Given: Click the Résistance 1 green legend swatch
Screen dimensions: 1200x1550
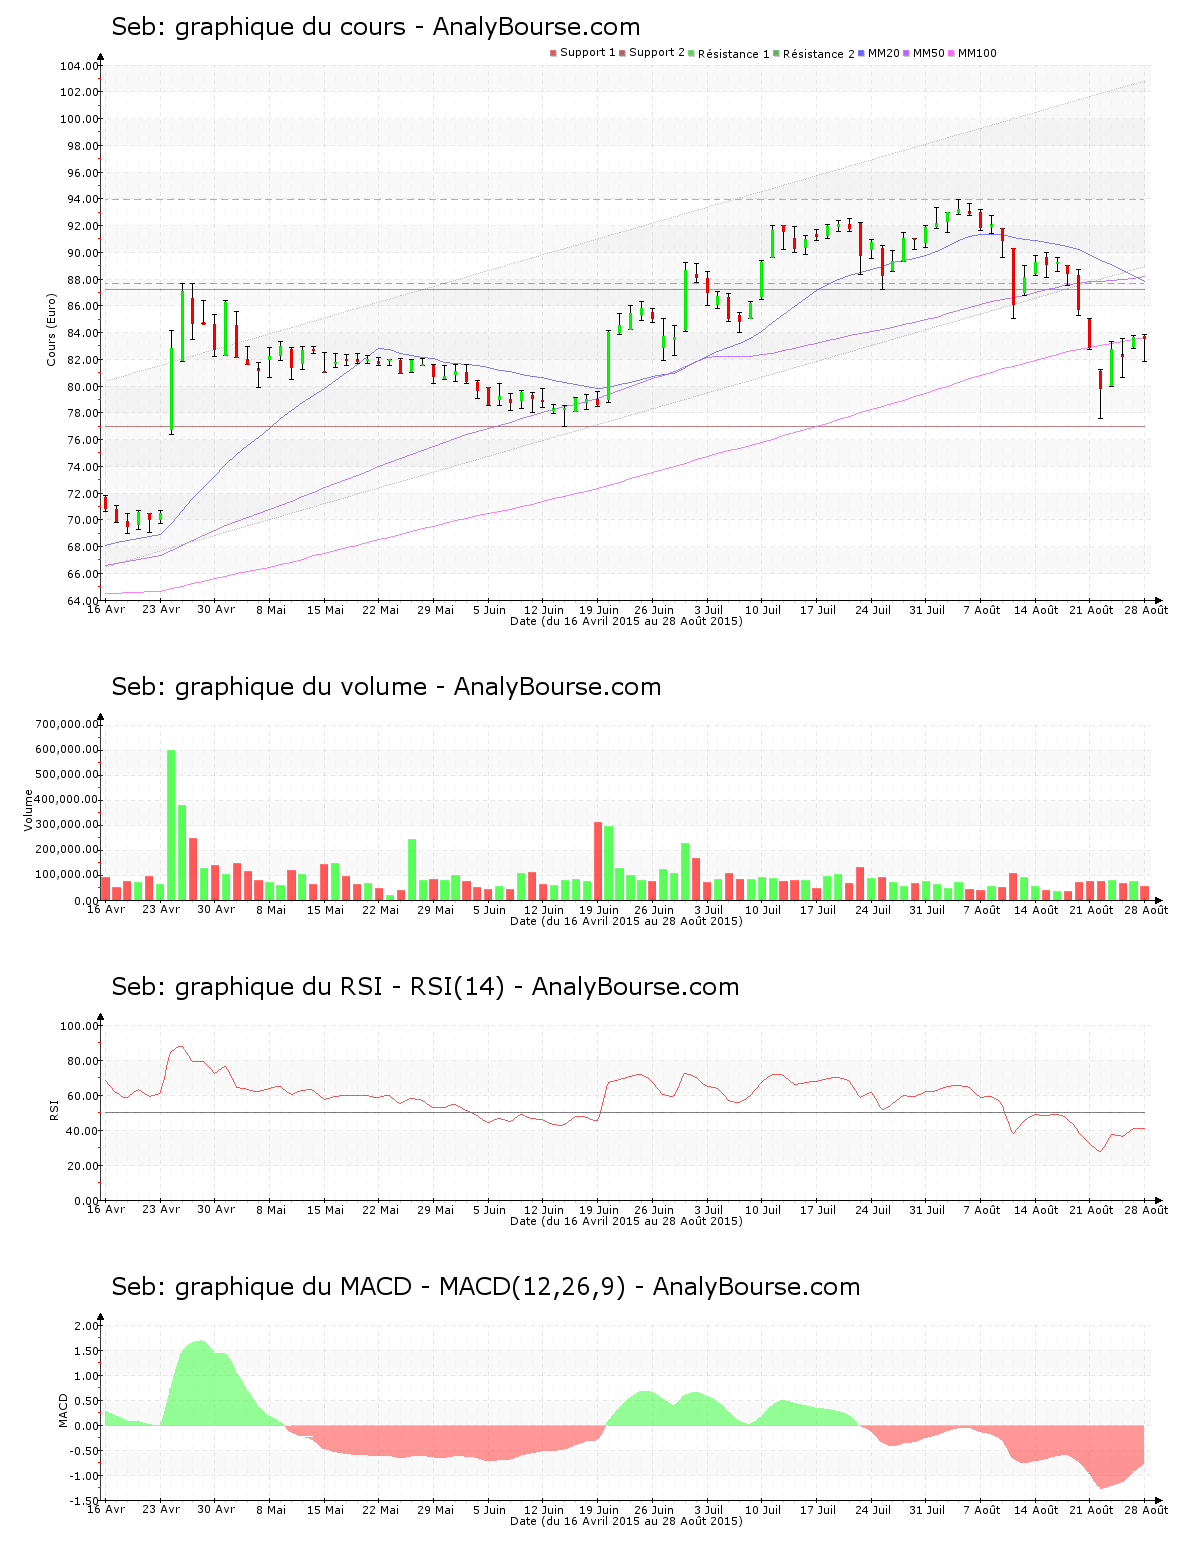Looking at the screenshot, I should (x=691, y=53).
